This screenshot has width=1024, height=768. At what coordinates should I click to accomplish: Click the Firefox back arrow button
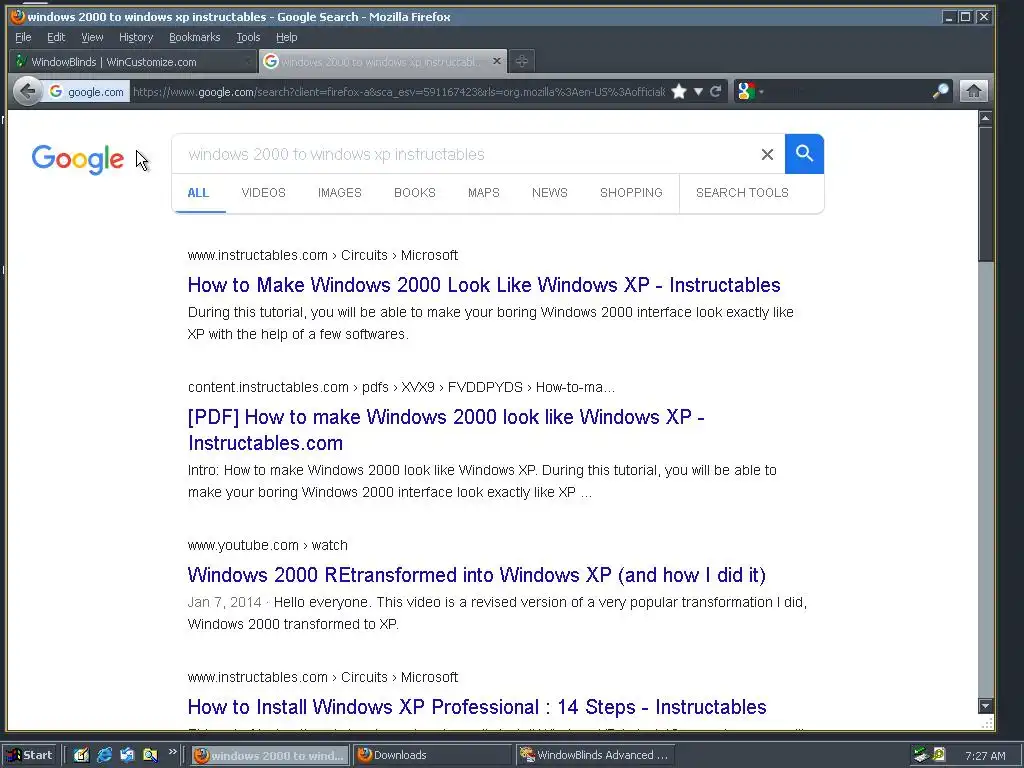click(27, 91)
